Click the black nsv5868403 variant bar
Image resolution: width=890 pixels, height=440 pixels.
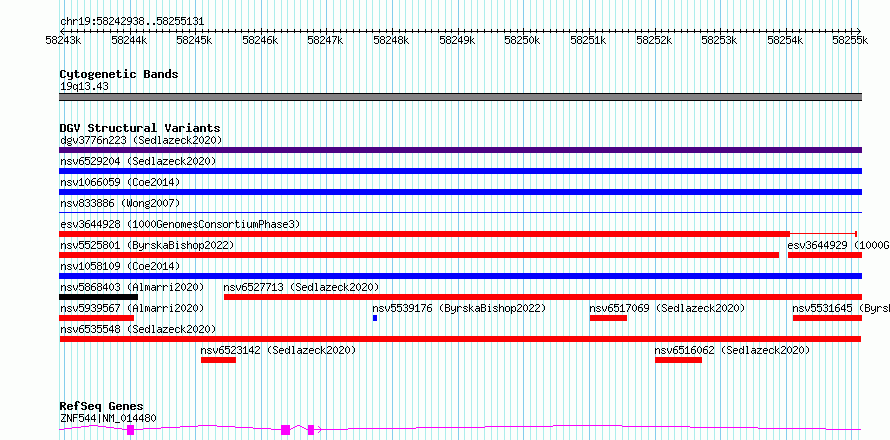click(99, 297)
